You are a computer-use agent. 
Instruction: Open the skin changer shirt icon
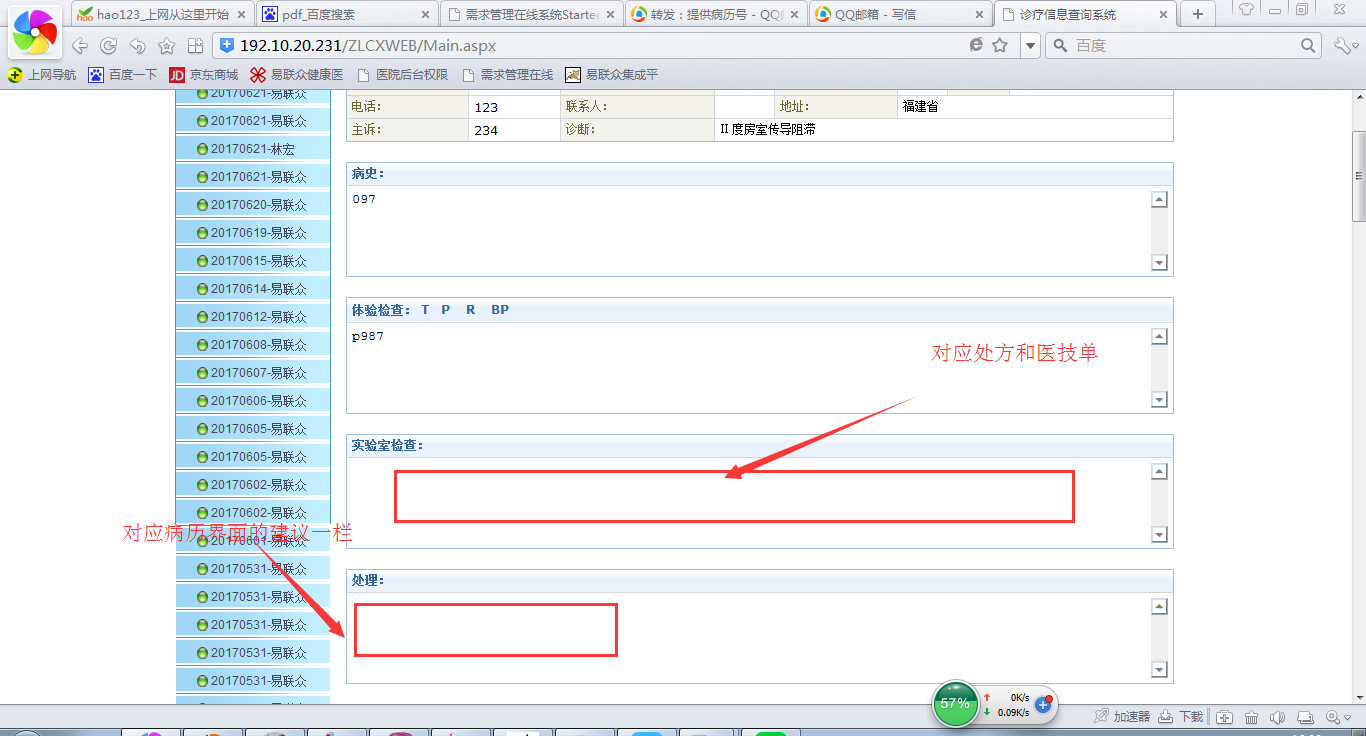click(x=1247, y=10)
